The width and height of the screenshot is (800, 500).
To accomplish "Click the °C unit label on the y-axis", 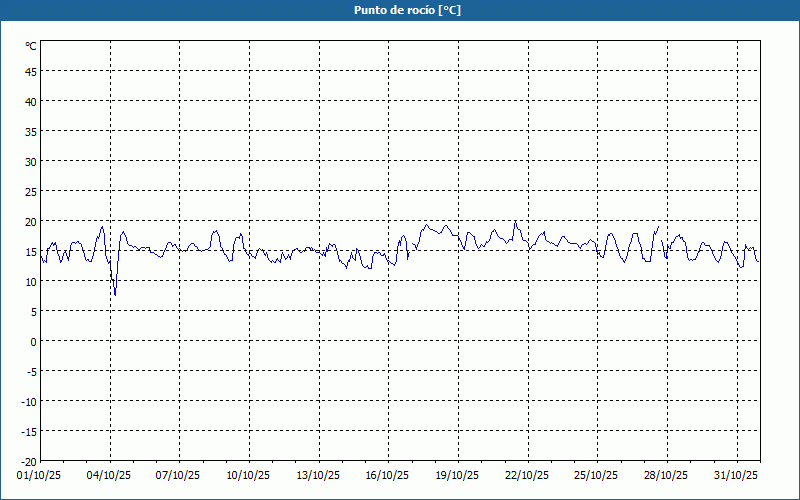I will click(x=30, y=46).
